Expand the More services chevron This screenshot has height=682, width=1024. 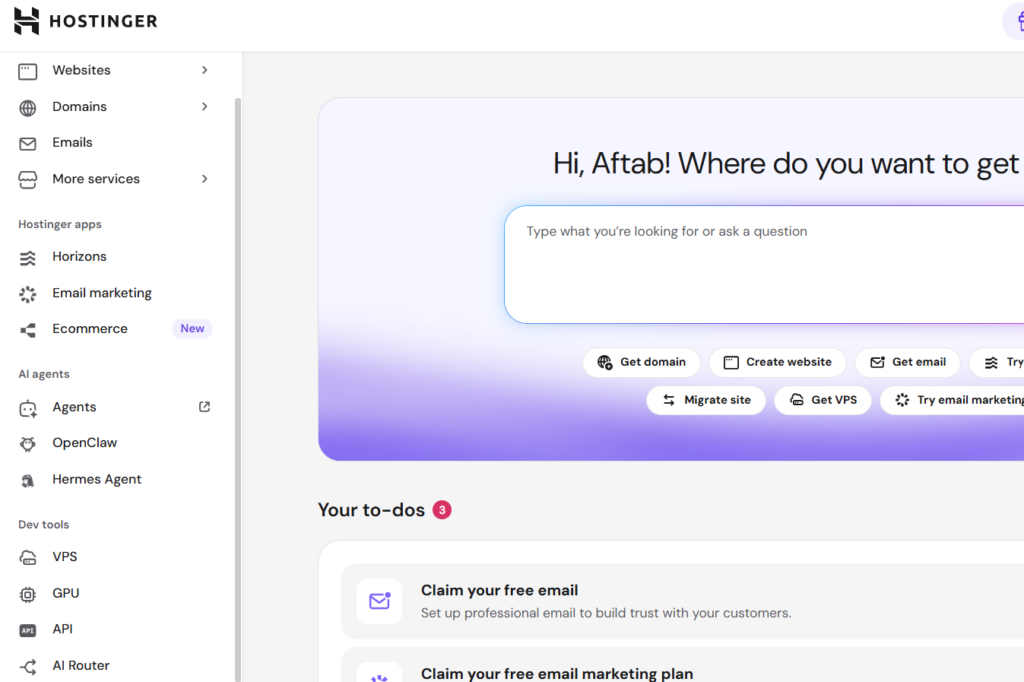(204, 179)
